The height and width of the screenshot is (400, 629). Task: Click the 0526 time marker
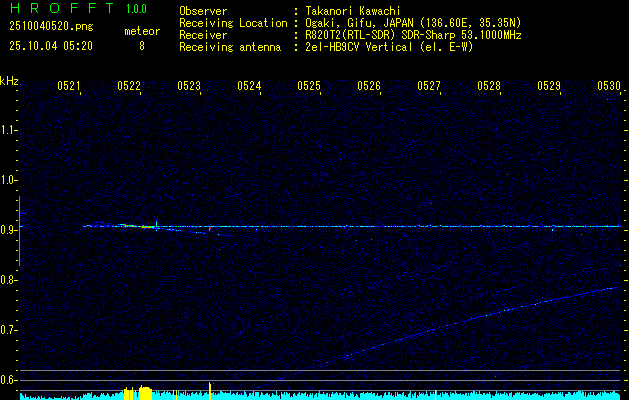(369, 85)
